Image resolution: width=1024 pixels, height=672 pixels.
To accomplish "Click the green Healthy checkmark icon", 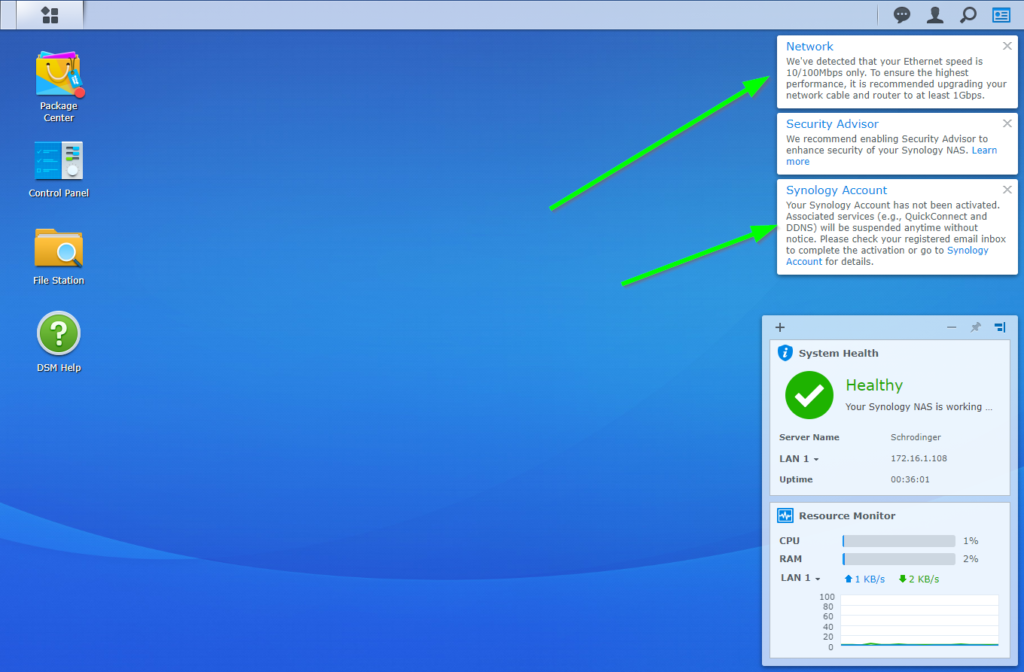I will 809,394.
